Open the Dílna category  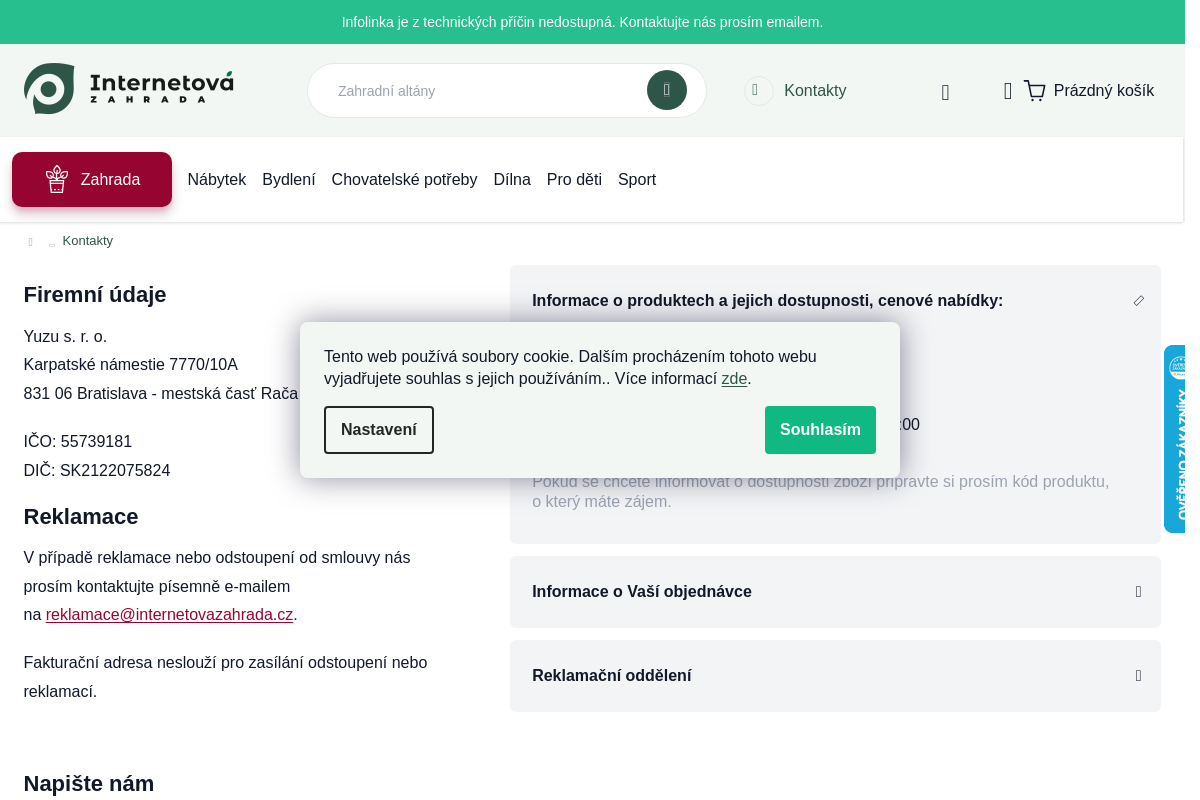[x=512, y=180]
